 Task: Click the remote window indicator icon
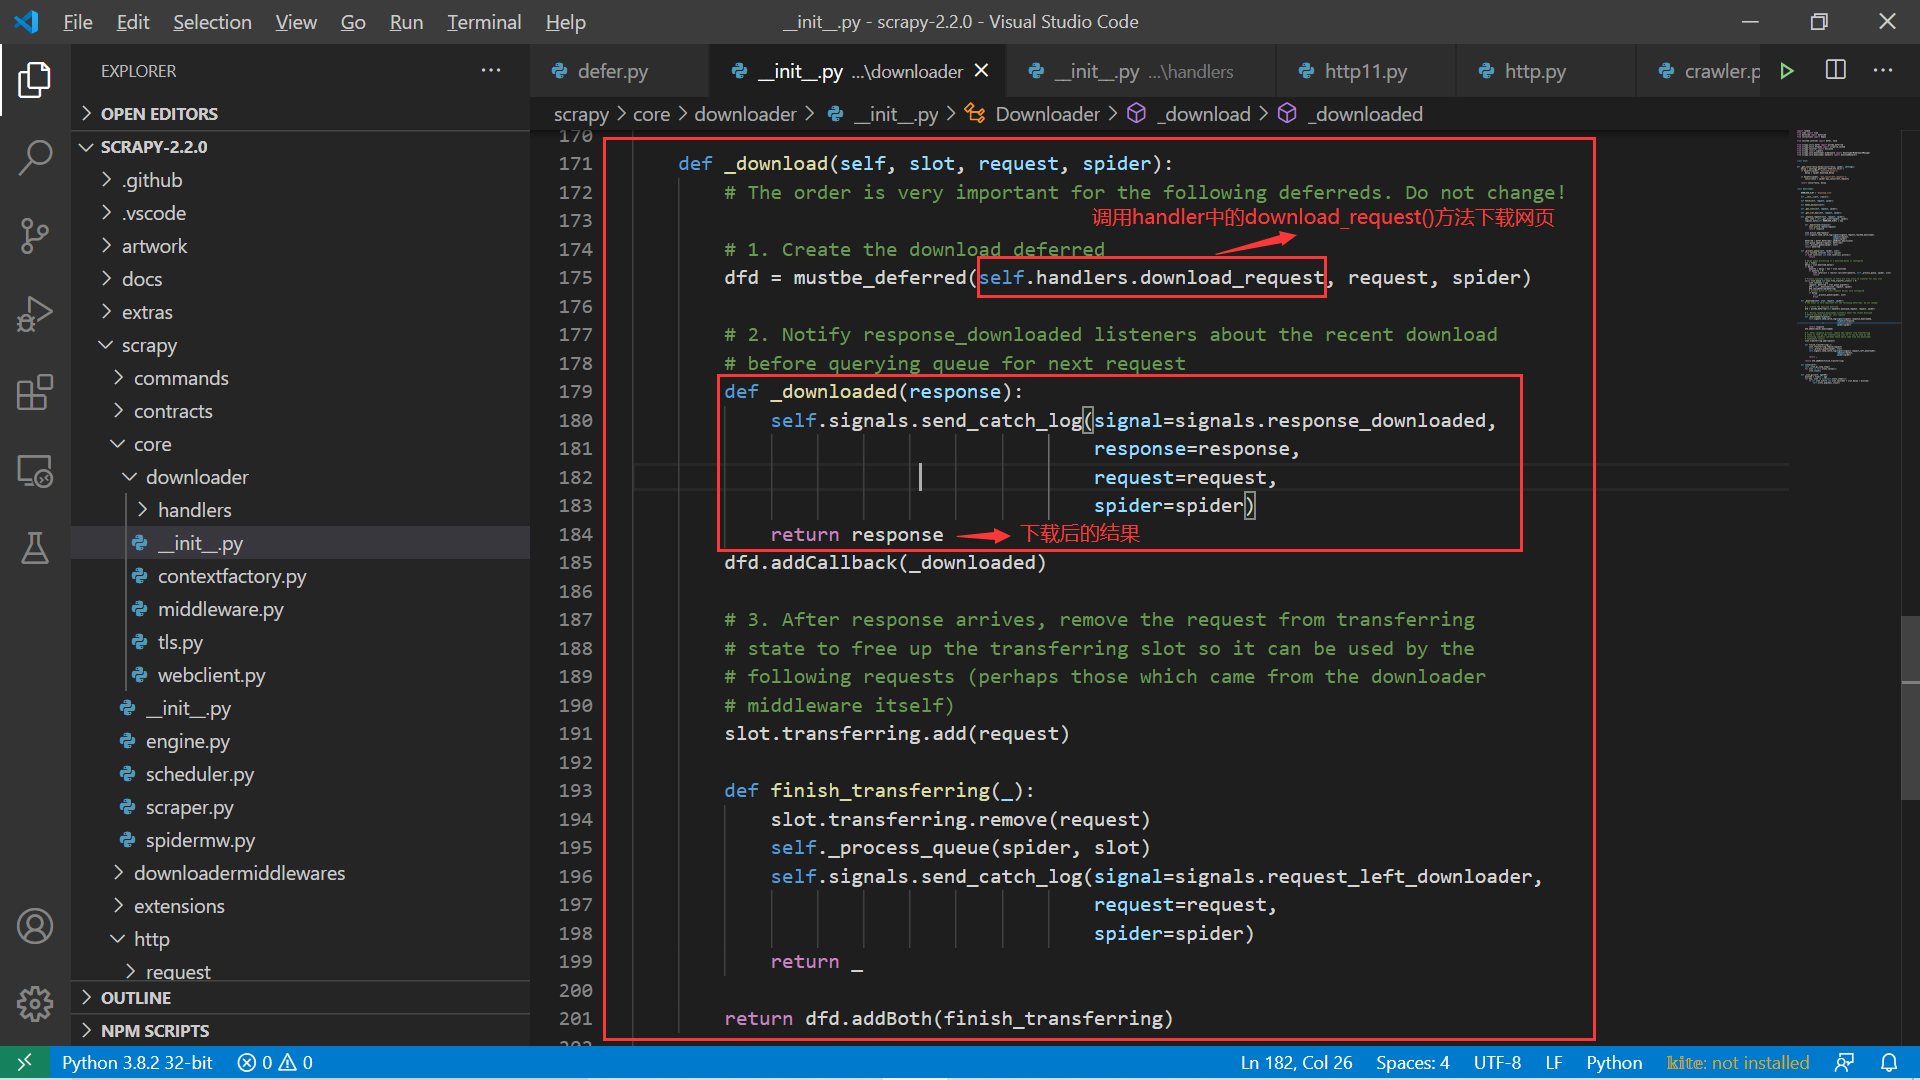24,1062
